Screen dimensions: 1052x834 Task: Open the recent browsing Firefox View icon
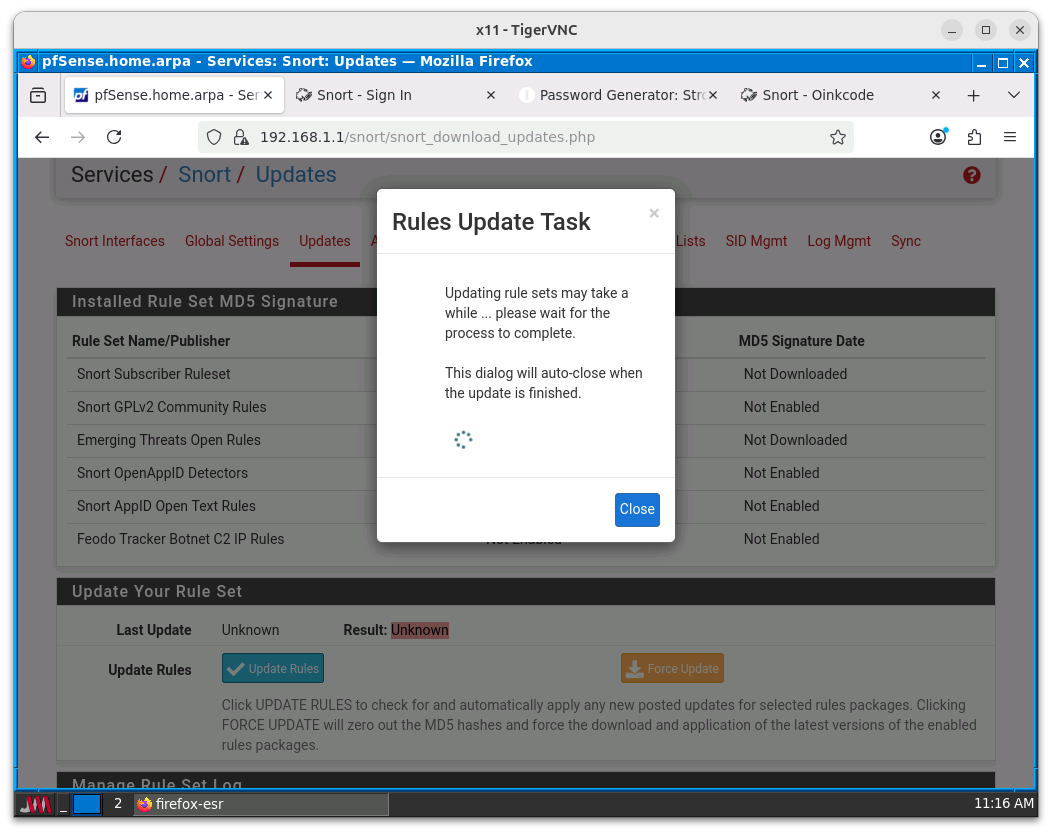tap(39, 95)
